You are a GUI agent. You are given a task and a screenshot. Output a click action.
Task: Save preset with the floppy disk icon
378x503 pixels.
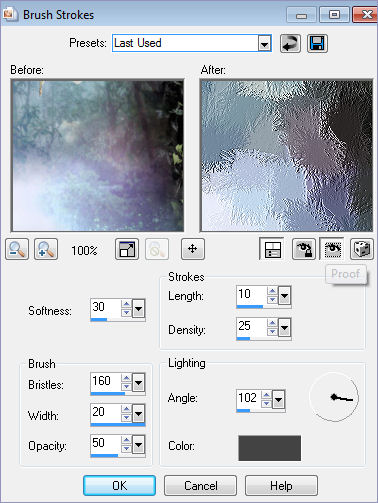click(317, 43)
